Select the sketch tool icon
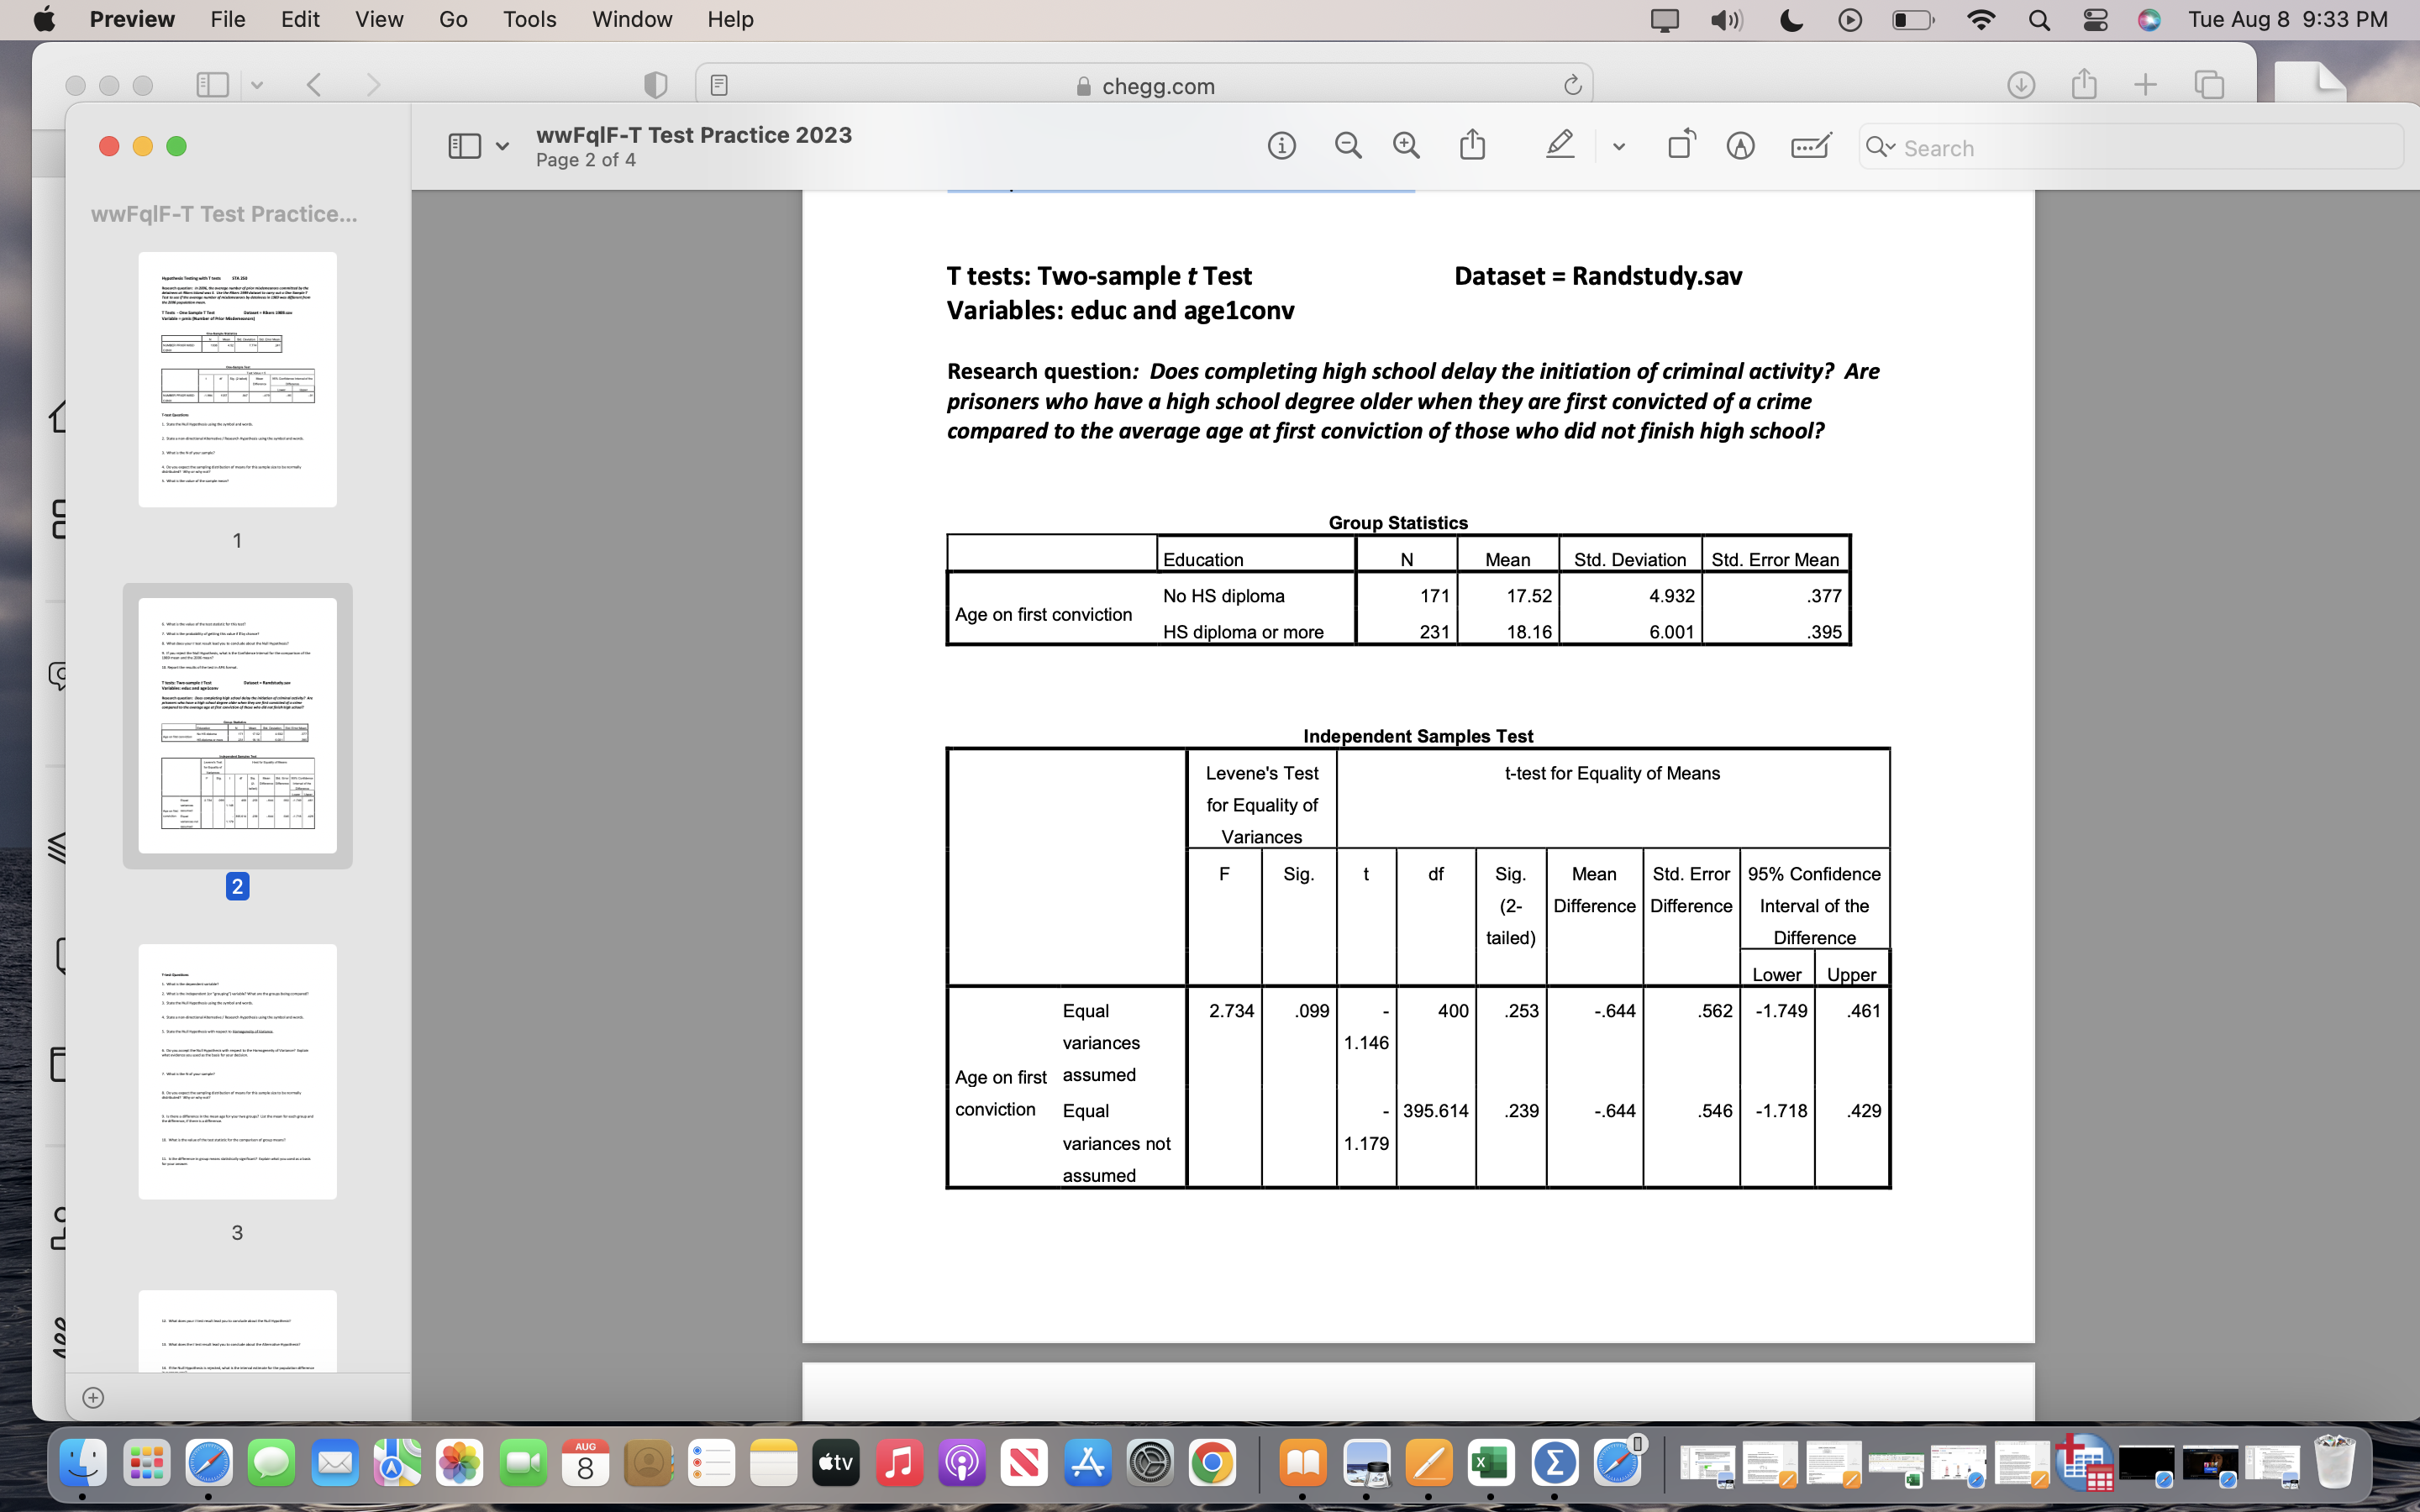2420x1512 pixels. coord(1741,146)
